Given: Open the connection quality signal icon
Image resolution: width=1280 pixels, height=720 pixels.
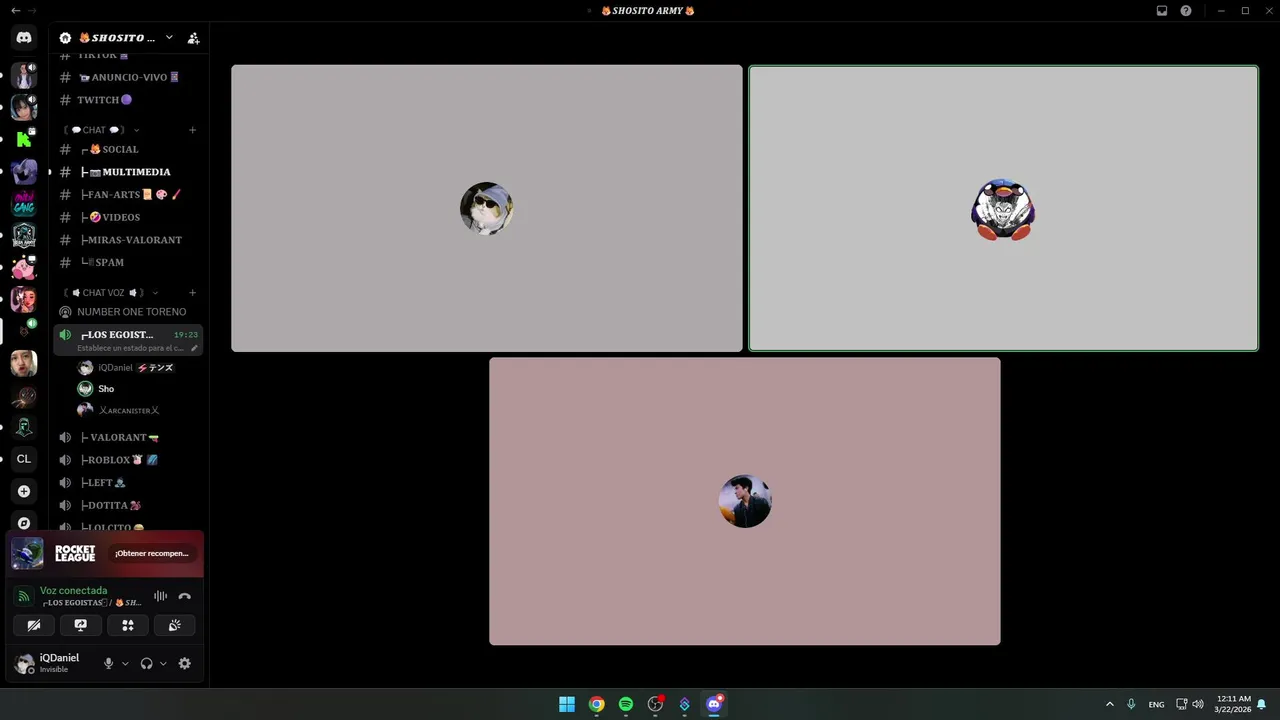Looking at the screenshot, I should (24, 596).
